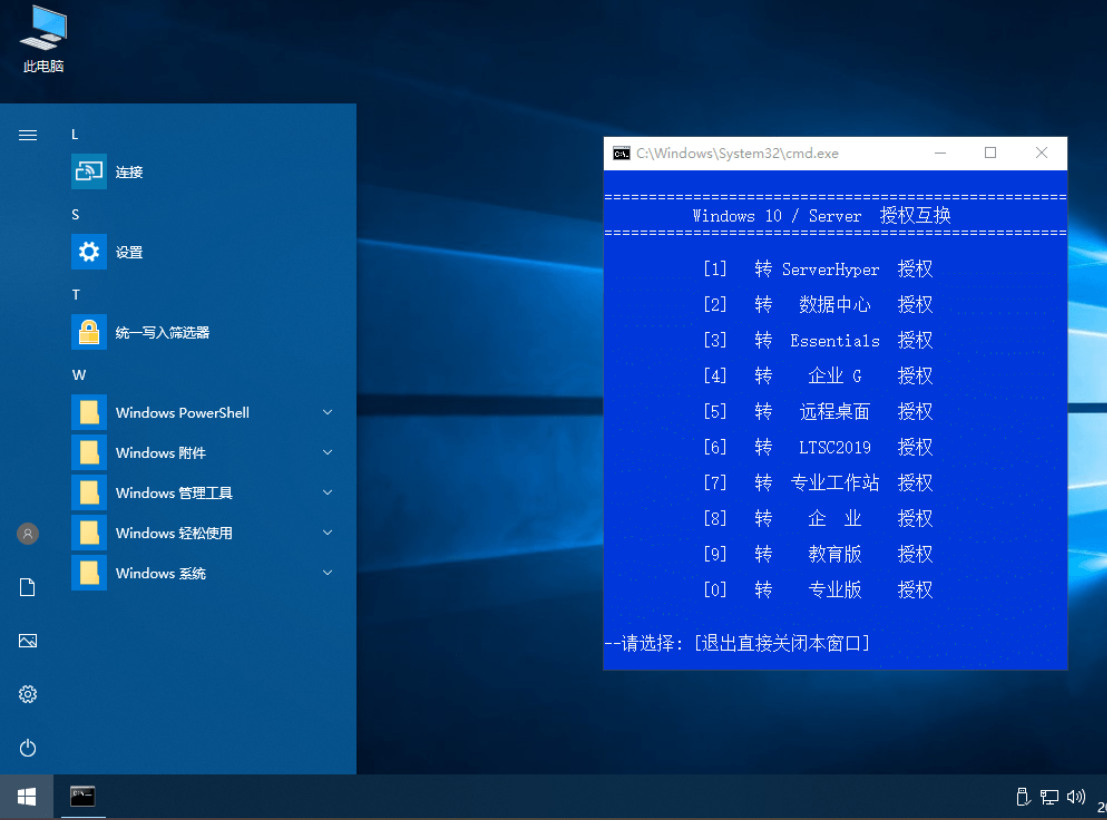Activate the cmd icon on the taskbar
The width and height of the screenshot is (1107, 820).
point(83,797)
